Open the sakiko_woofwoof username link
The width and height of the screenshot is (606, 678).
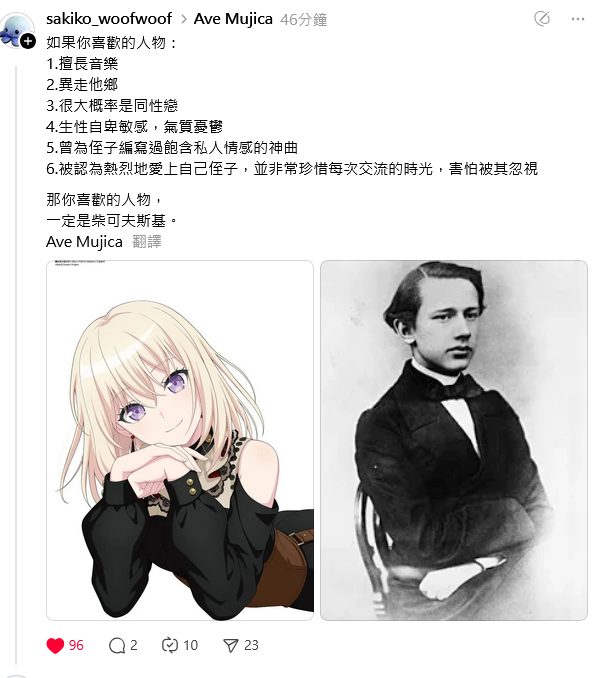pos(109,19)
